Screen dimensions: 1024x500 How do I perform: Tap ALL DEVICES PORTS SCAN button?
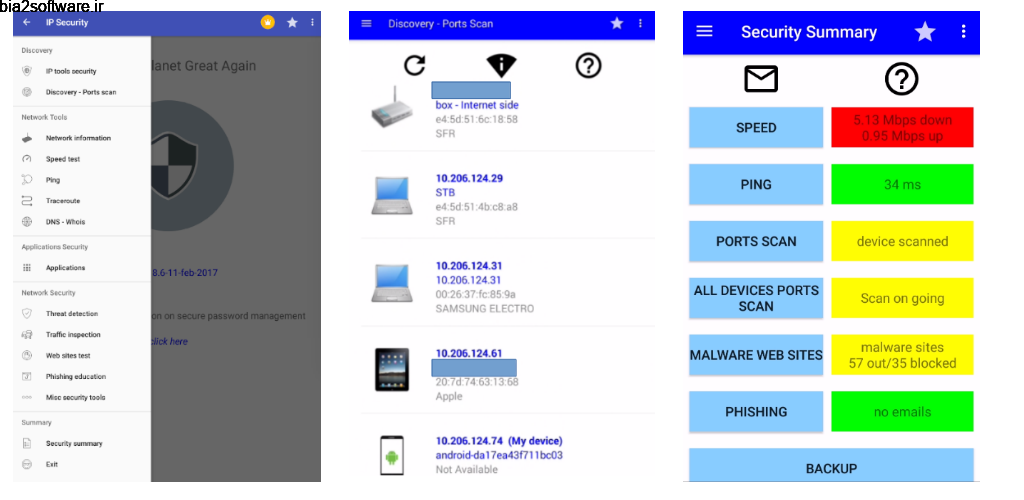pyautogui.click(x=756, y=298)
